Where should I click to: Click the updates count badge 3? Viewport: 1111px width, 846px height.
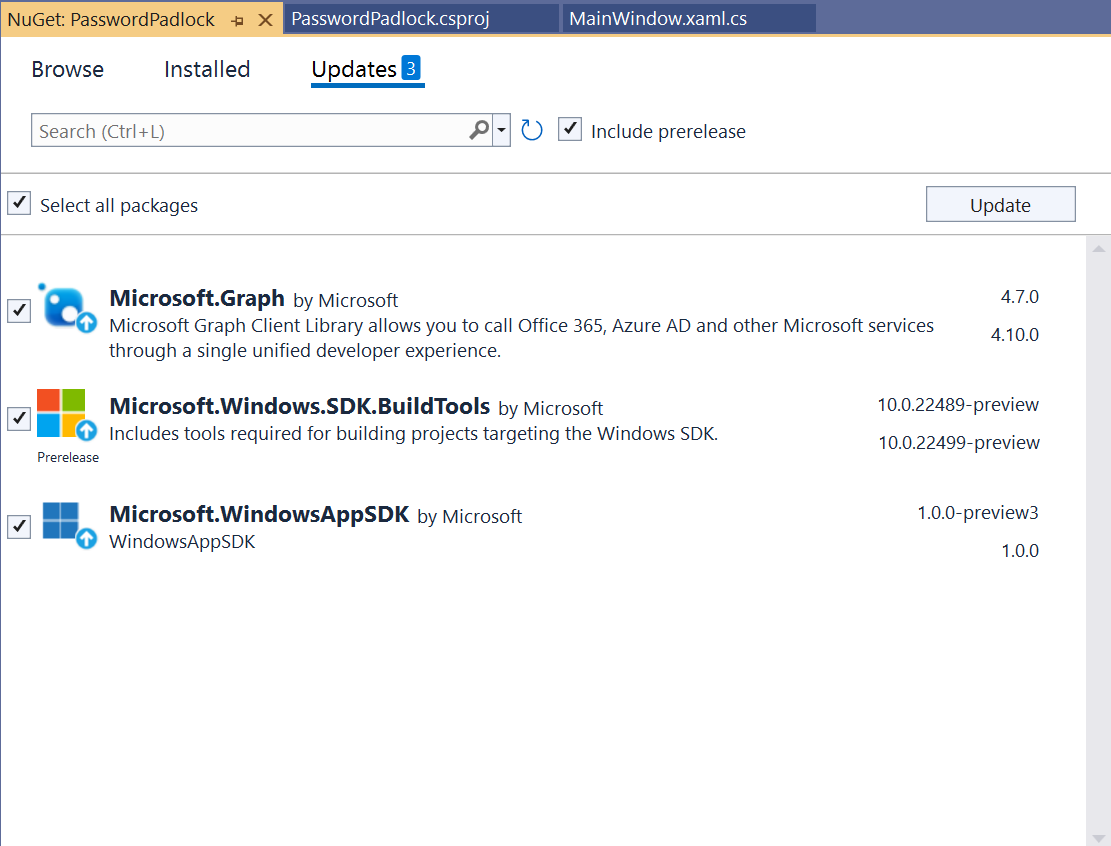411,68
